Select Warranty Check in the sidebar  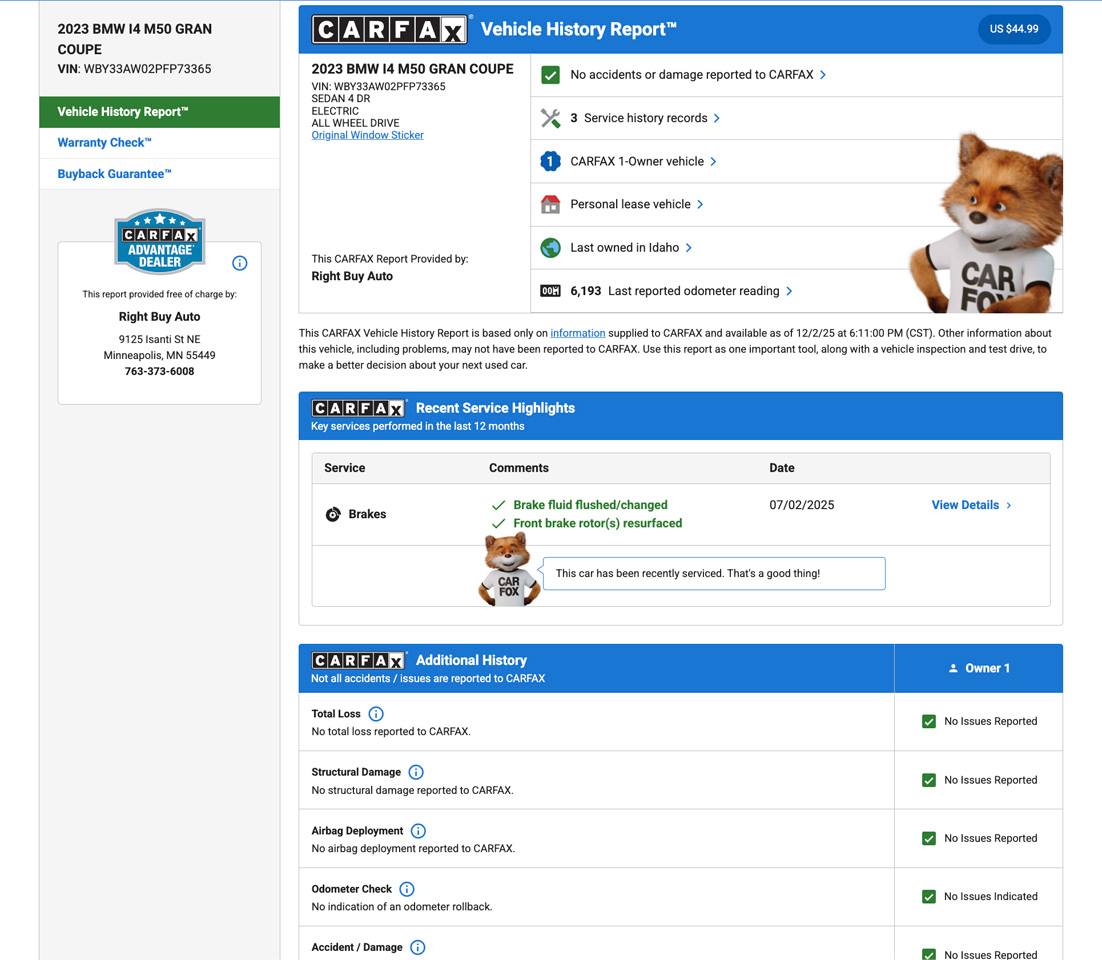105,143
